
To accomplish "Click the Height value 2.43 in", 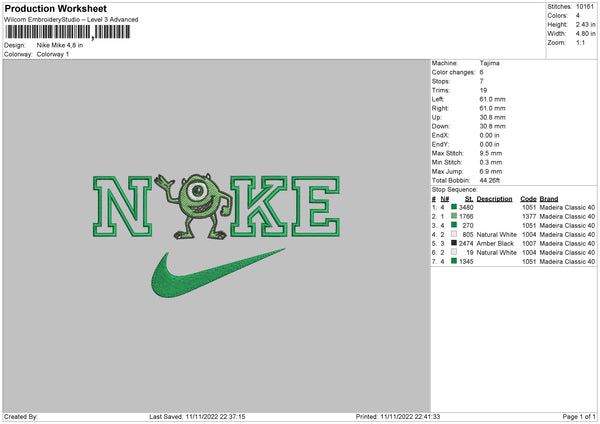I will (585, 24).
